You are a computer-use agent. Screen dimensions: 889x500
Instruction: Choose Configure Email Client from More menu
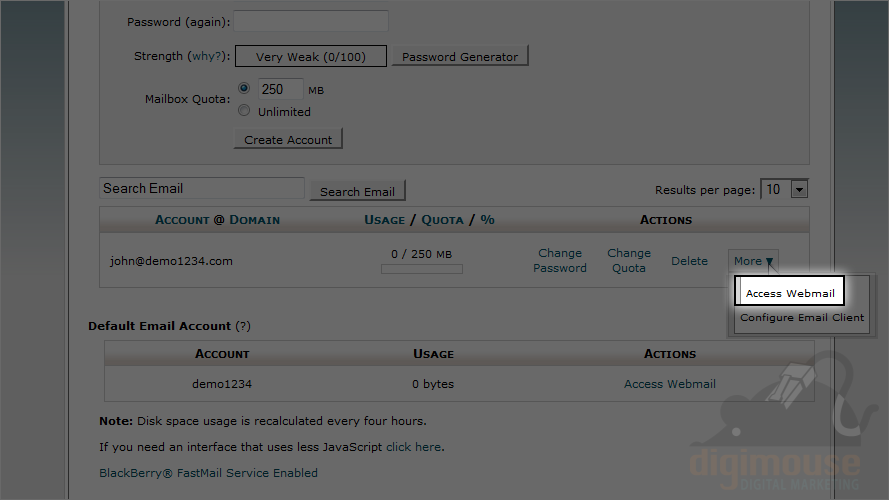pyautogui.click(x=802, y=317)
